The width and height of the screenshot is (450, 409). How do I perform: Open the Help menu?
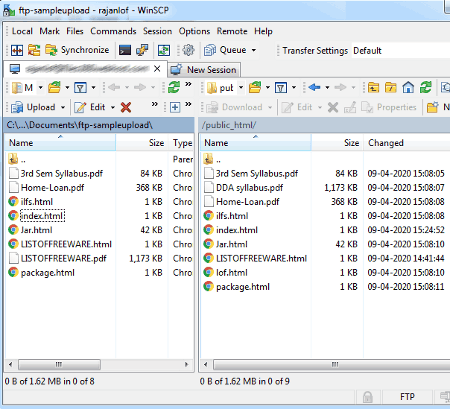(263, 31)
